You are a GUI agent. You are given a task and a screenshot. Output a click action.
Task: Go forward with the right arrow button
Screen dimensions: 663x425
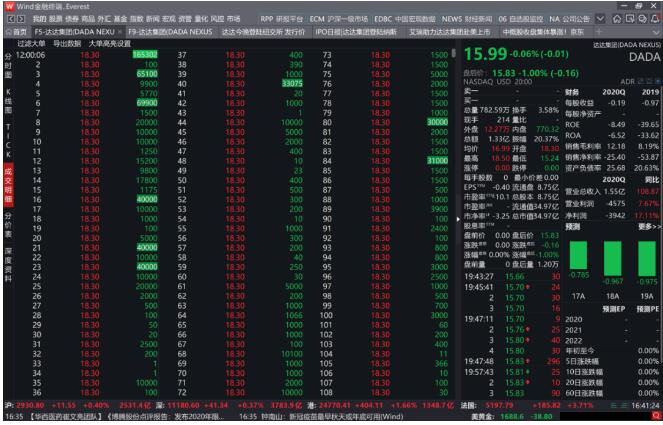coord(21,19)
